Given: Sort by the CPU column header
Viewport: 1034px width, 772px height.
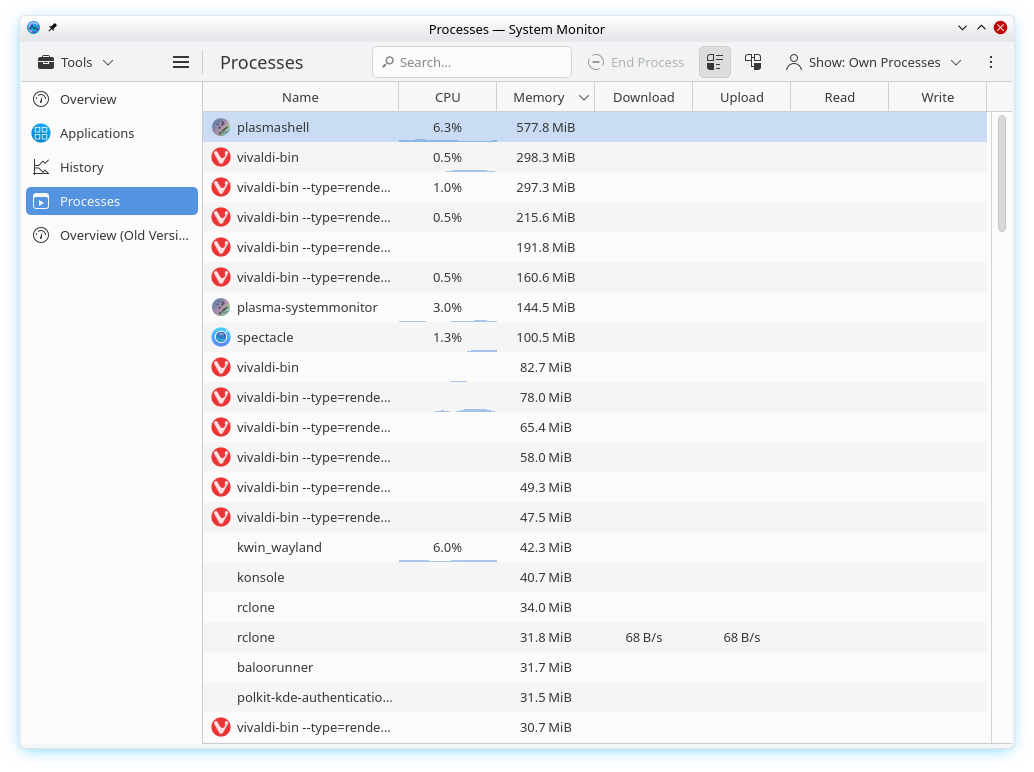Looking at the screenshot, I should pyautogui.click(x=447, y=97).
